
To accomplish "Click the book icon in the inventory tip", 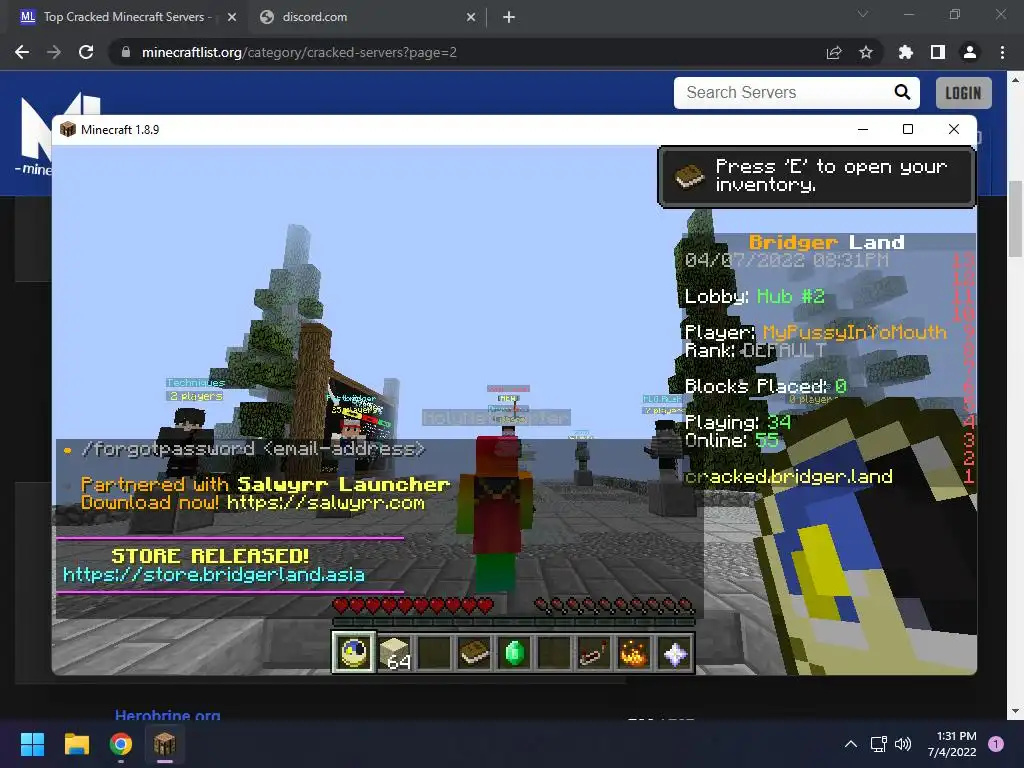I will 689,176.
